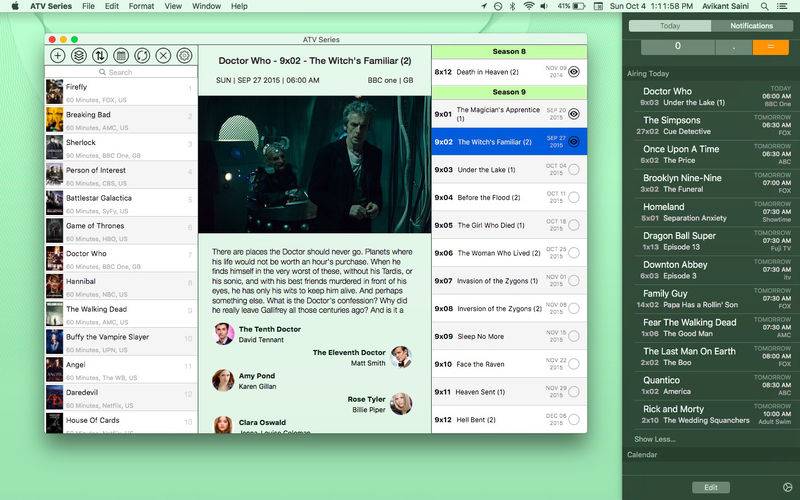Image resolution: width=800 pixels, height=500 pixels.
Task: Open Spotlight search magnifier icon
Action: point(764,6)
